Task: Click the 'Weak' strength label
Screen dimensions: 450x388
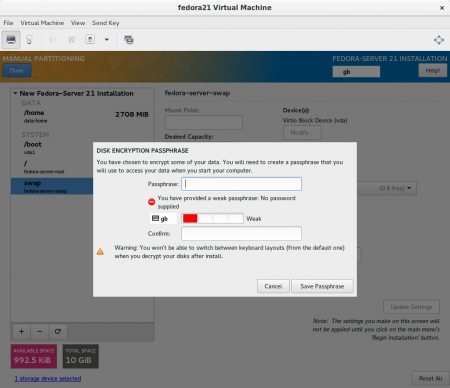Action: (254, 219)
